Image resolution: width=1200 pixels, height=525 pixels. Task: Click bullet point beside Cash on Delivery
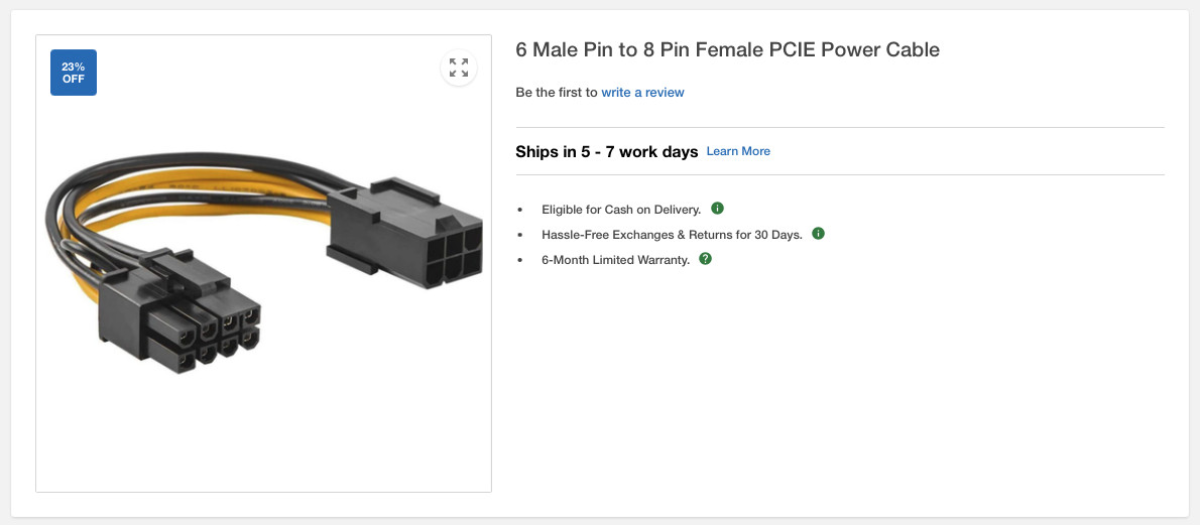(x=520, y=210)
